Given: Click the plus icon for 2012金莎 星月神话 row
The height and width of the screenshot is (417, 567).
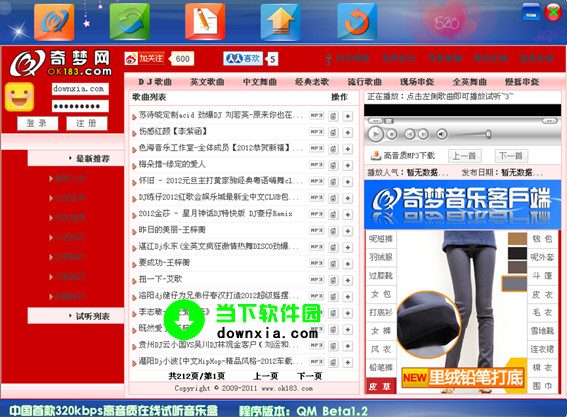Looking at the screenshot, I should coord(348,214).
